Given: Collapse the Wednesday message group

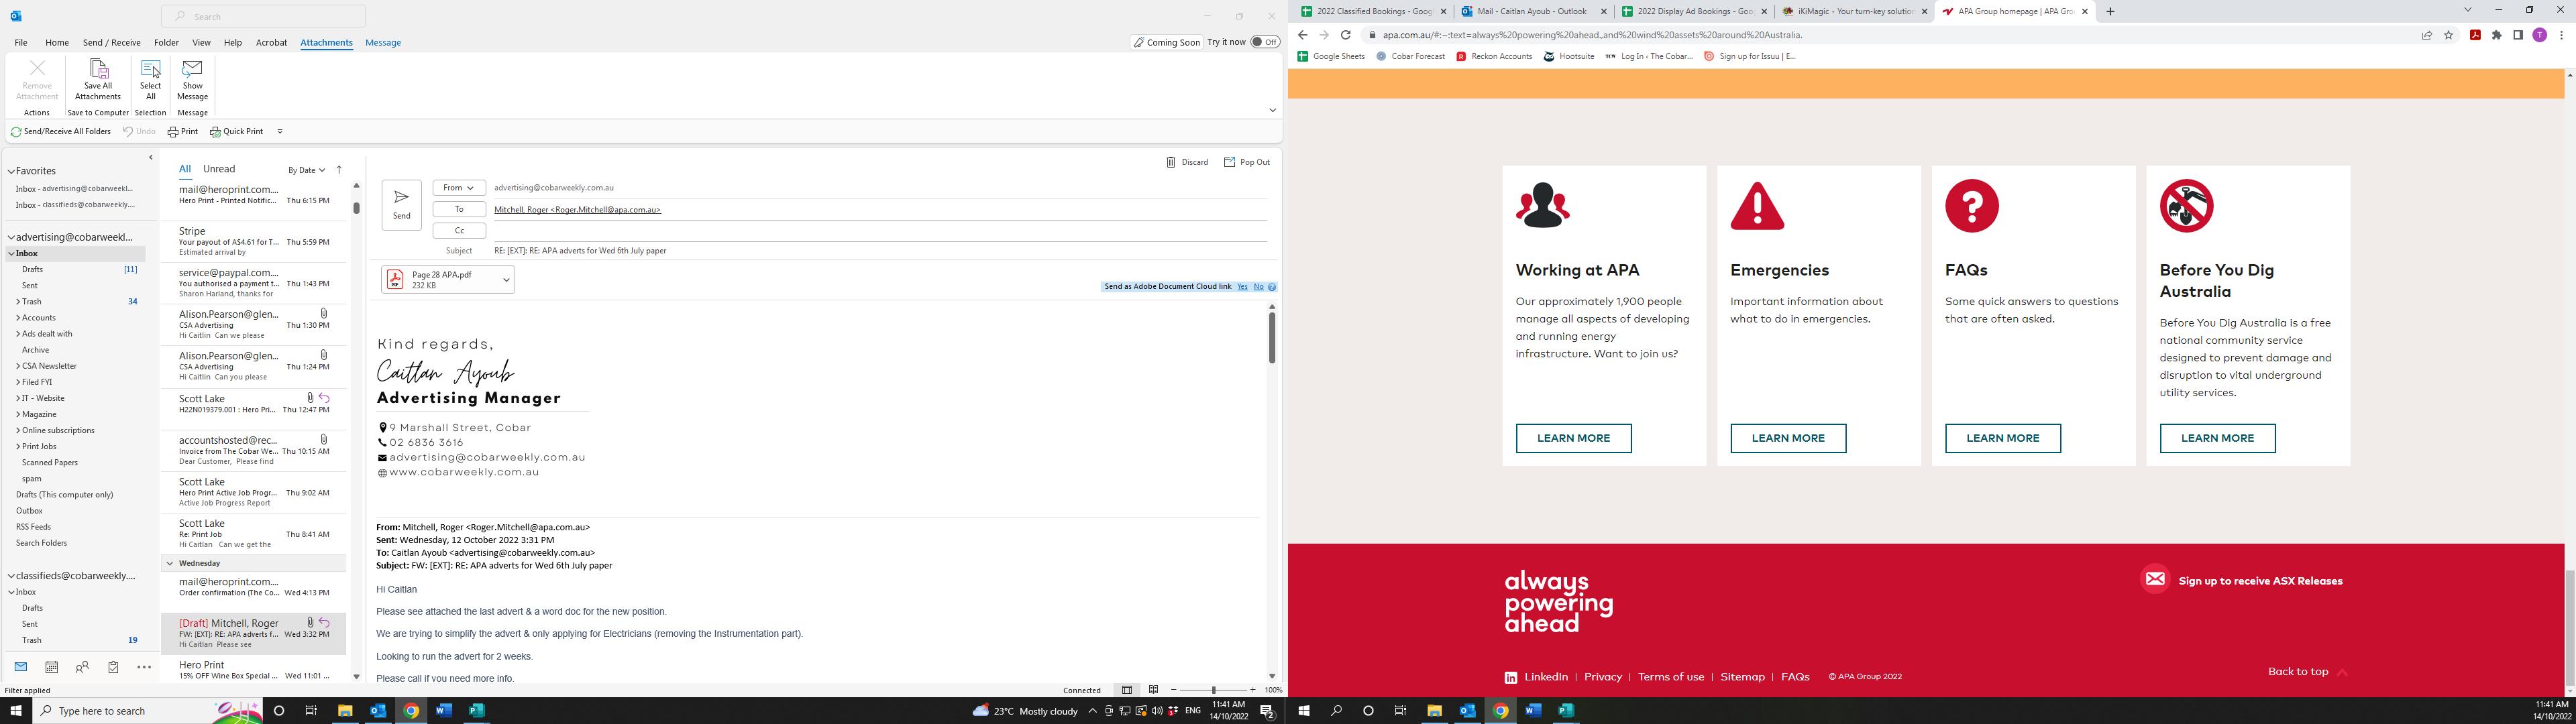Looking at the screenshot, I should coord(170,563).
